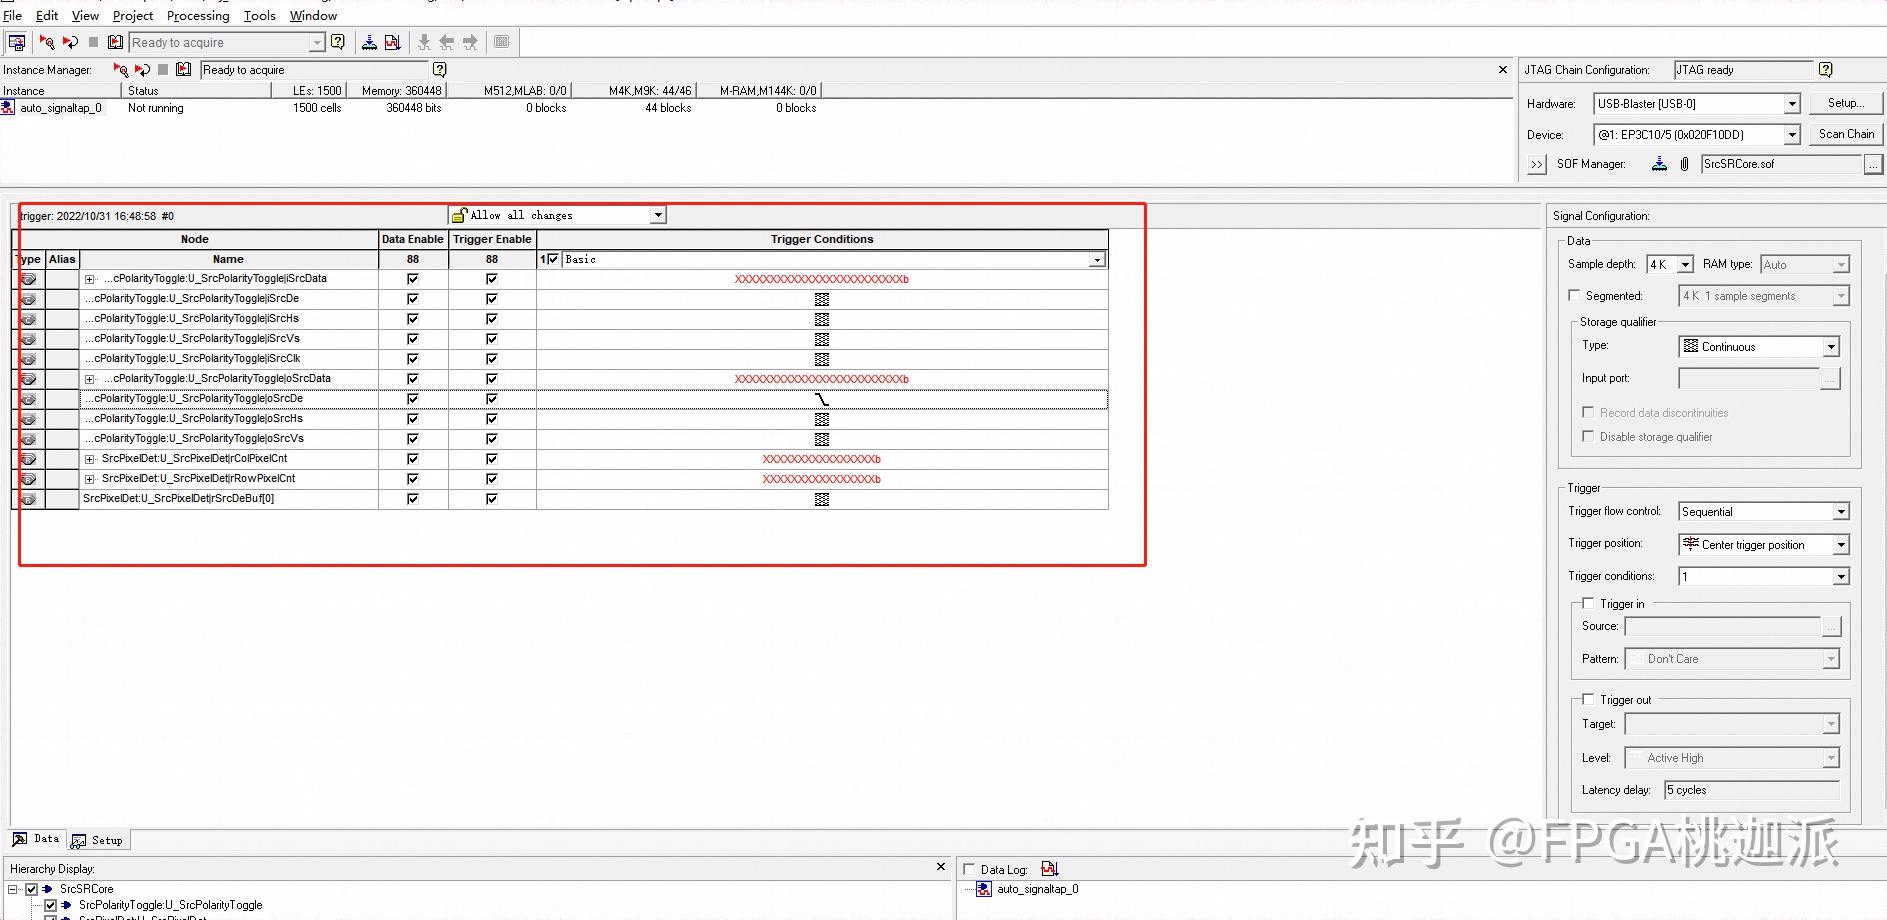Toggle Trigger Enable for oSrcDe node

pyautogui.click(x=491, y=399)
